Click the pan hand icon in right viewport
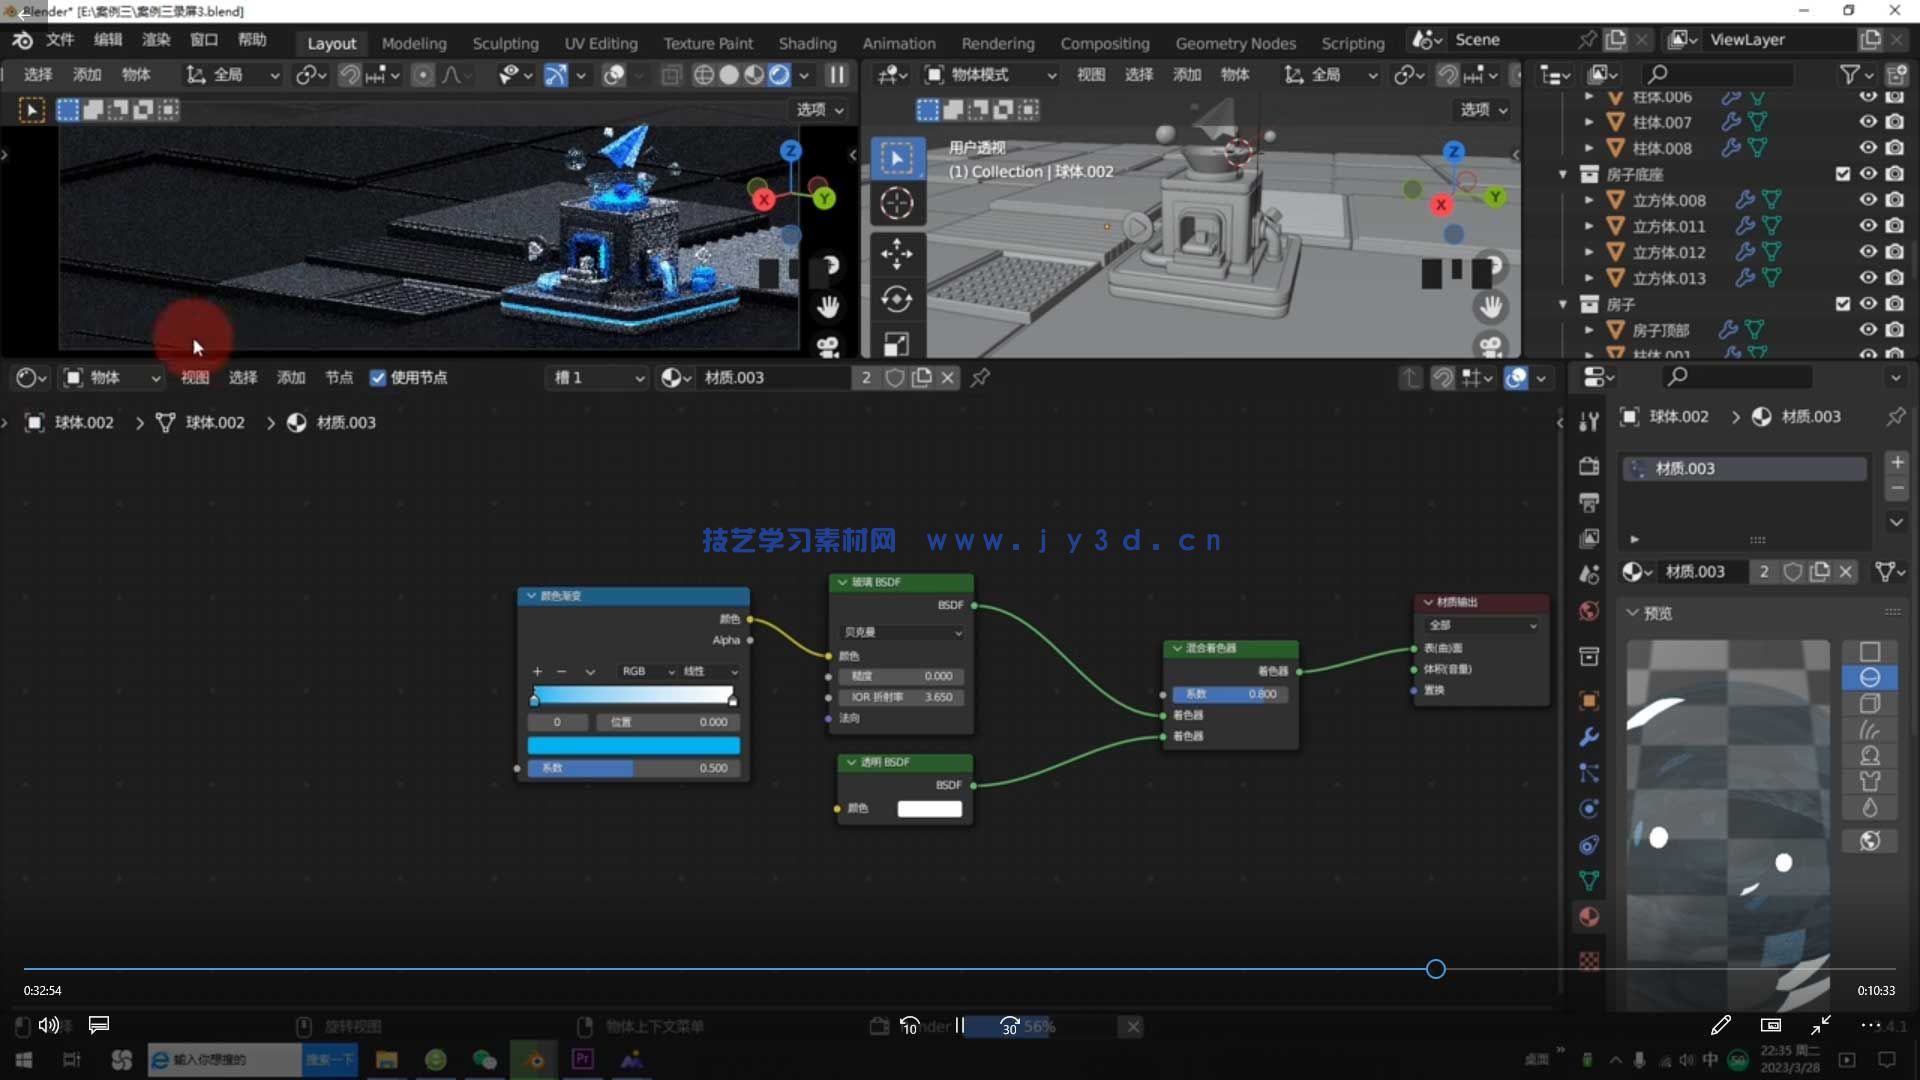The image size is (1920, 1080). coord(1490,307)
